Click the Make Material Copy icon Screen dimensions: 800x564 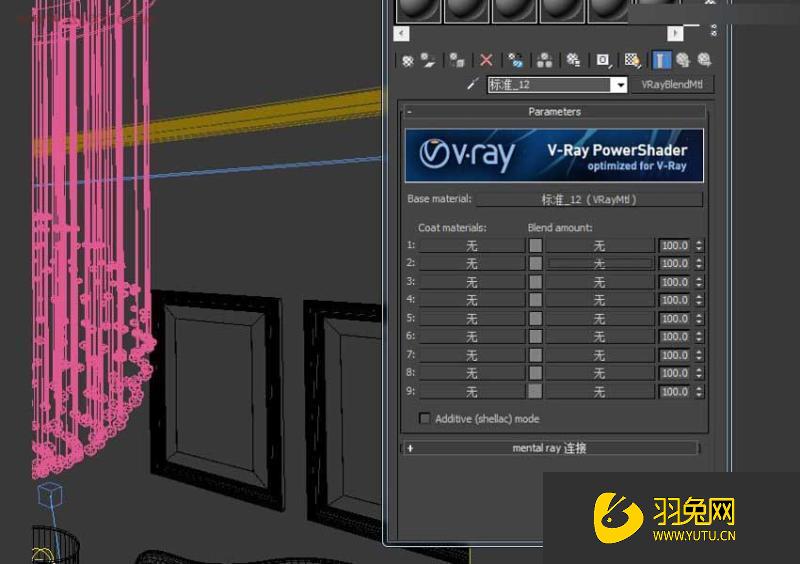click(515, 61)
